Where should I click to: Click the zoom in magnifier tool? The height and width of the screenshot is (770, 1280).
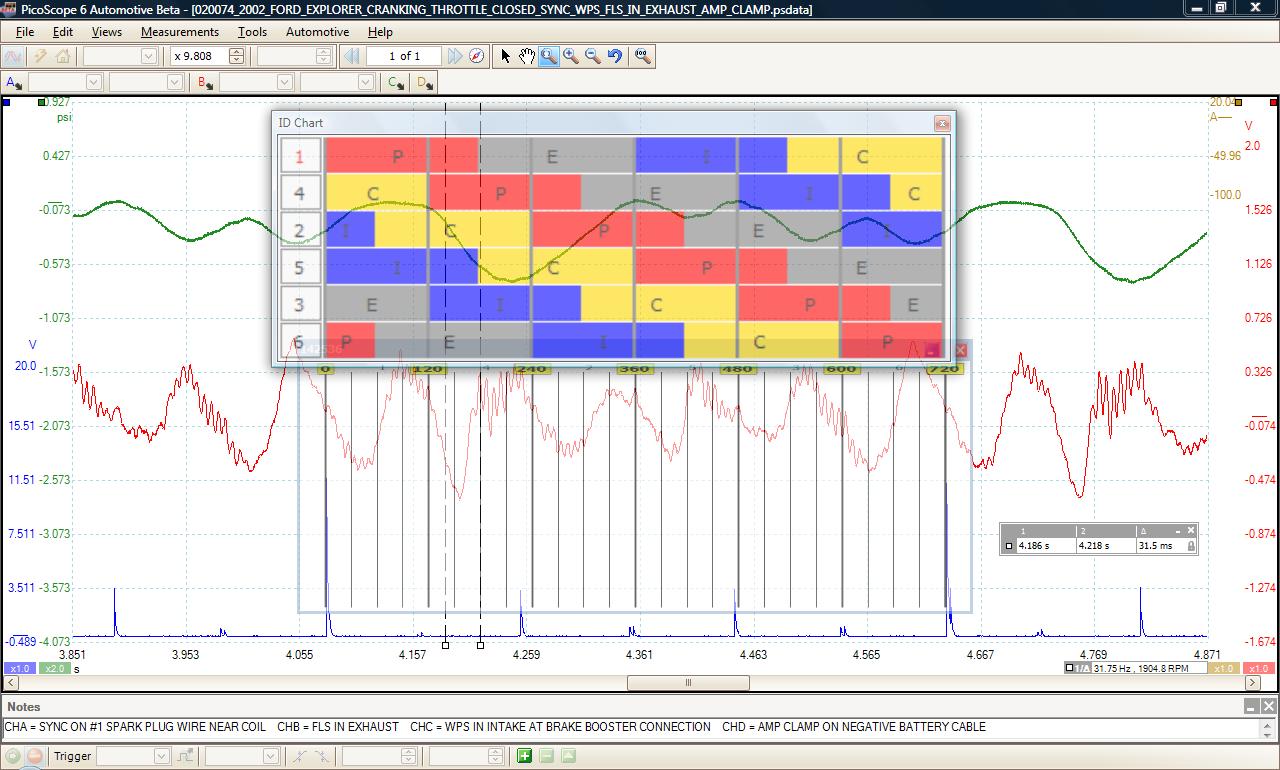[x=571, y=56]
